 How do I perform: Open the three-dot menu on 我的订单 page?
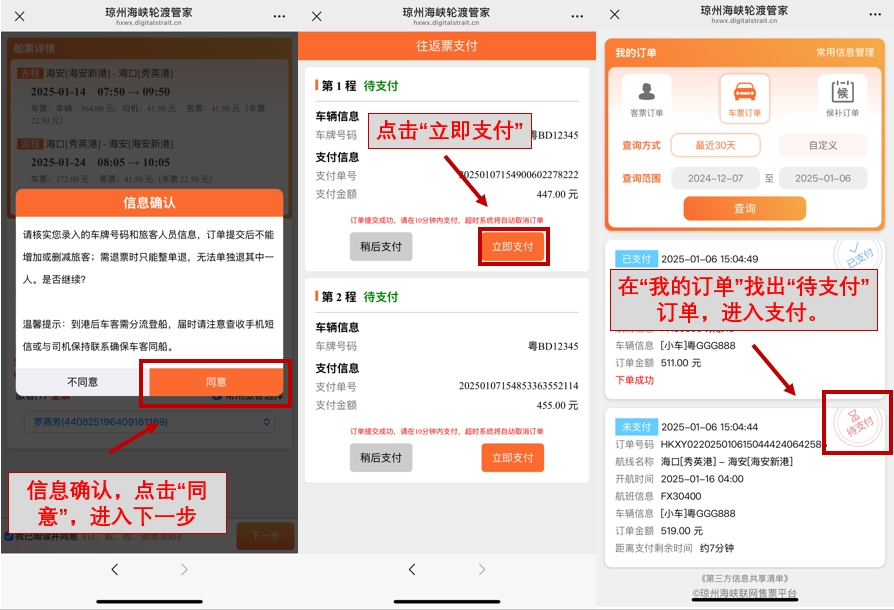(875, 16)
